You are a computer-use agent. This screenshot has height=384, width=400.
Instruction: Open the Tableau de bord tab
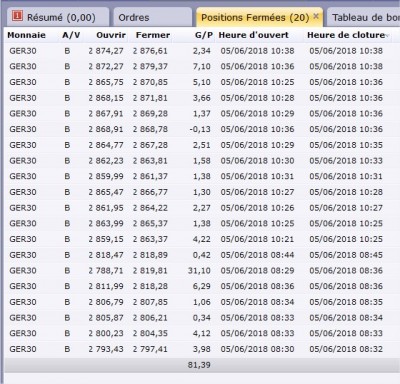pyautogui.click(x=364, y=17)
